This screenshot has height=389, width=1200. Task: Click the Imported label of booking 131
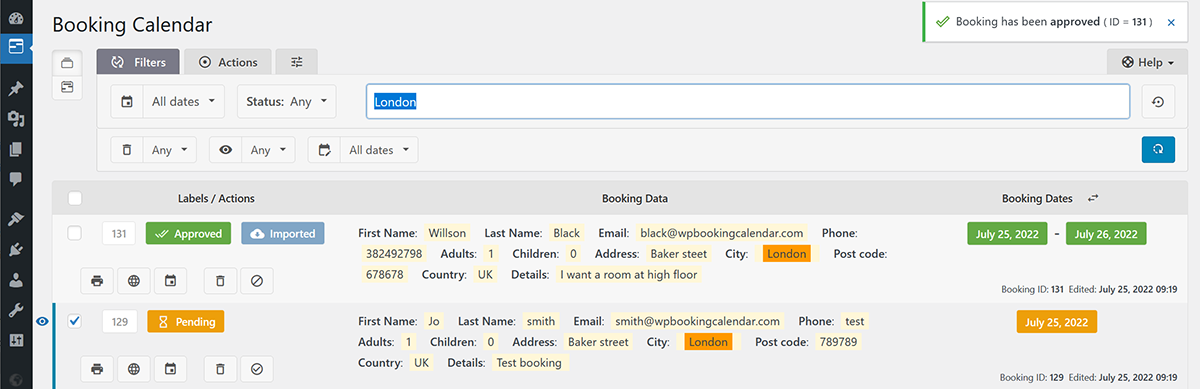pyautogui.click(x=283, y=233)
